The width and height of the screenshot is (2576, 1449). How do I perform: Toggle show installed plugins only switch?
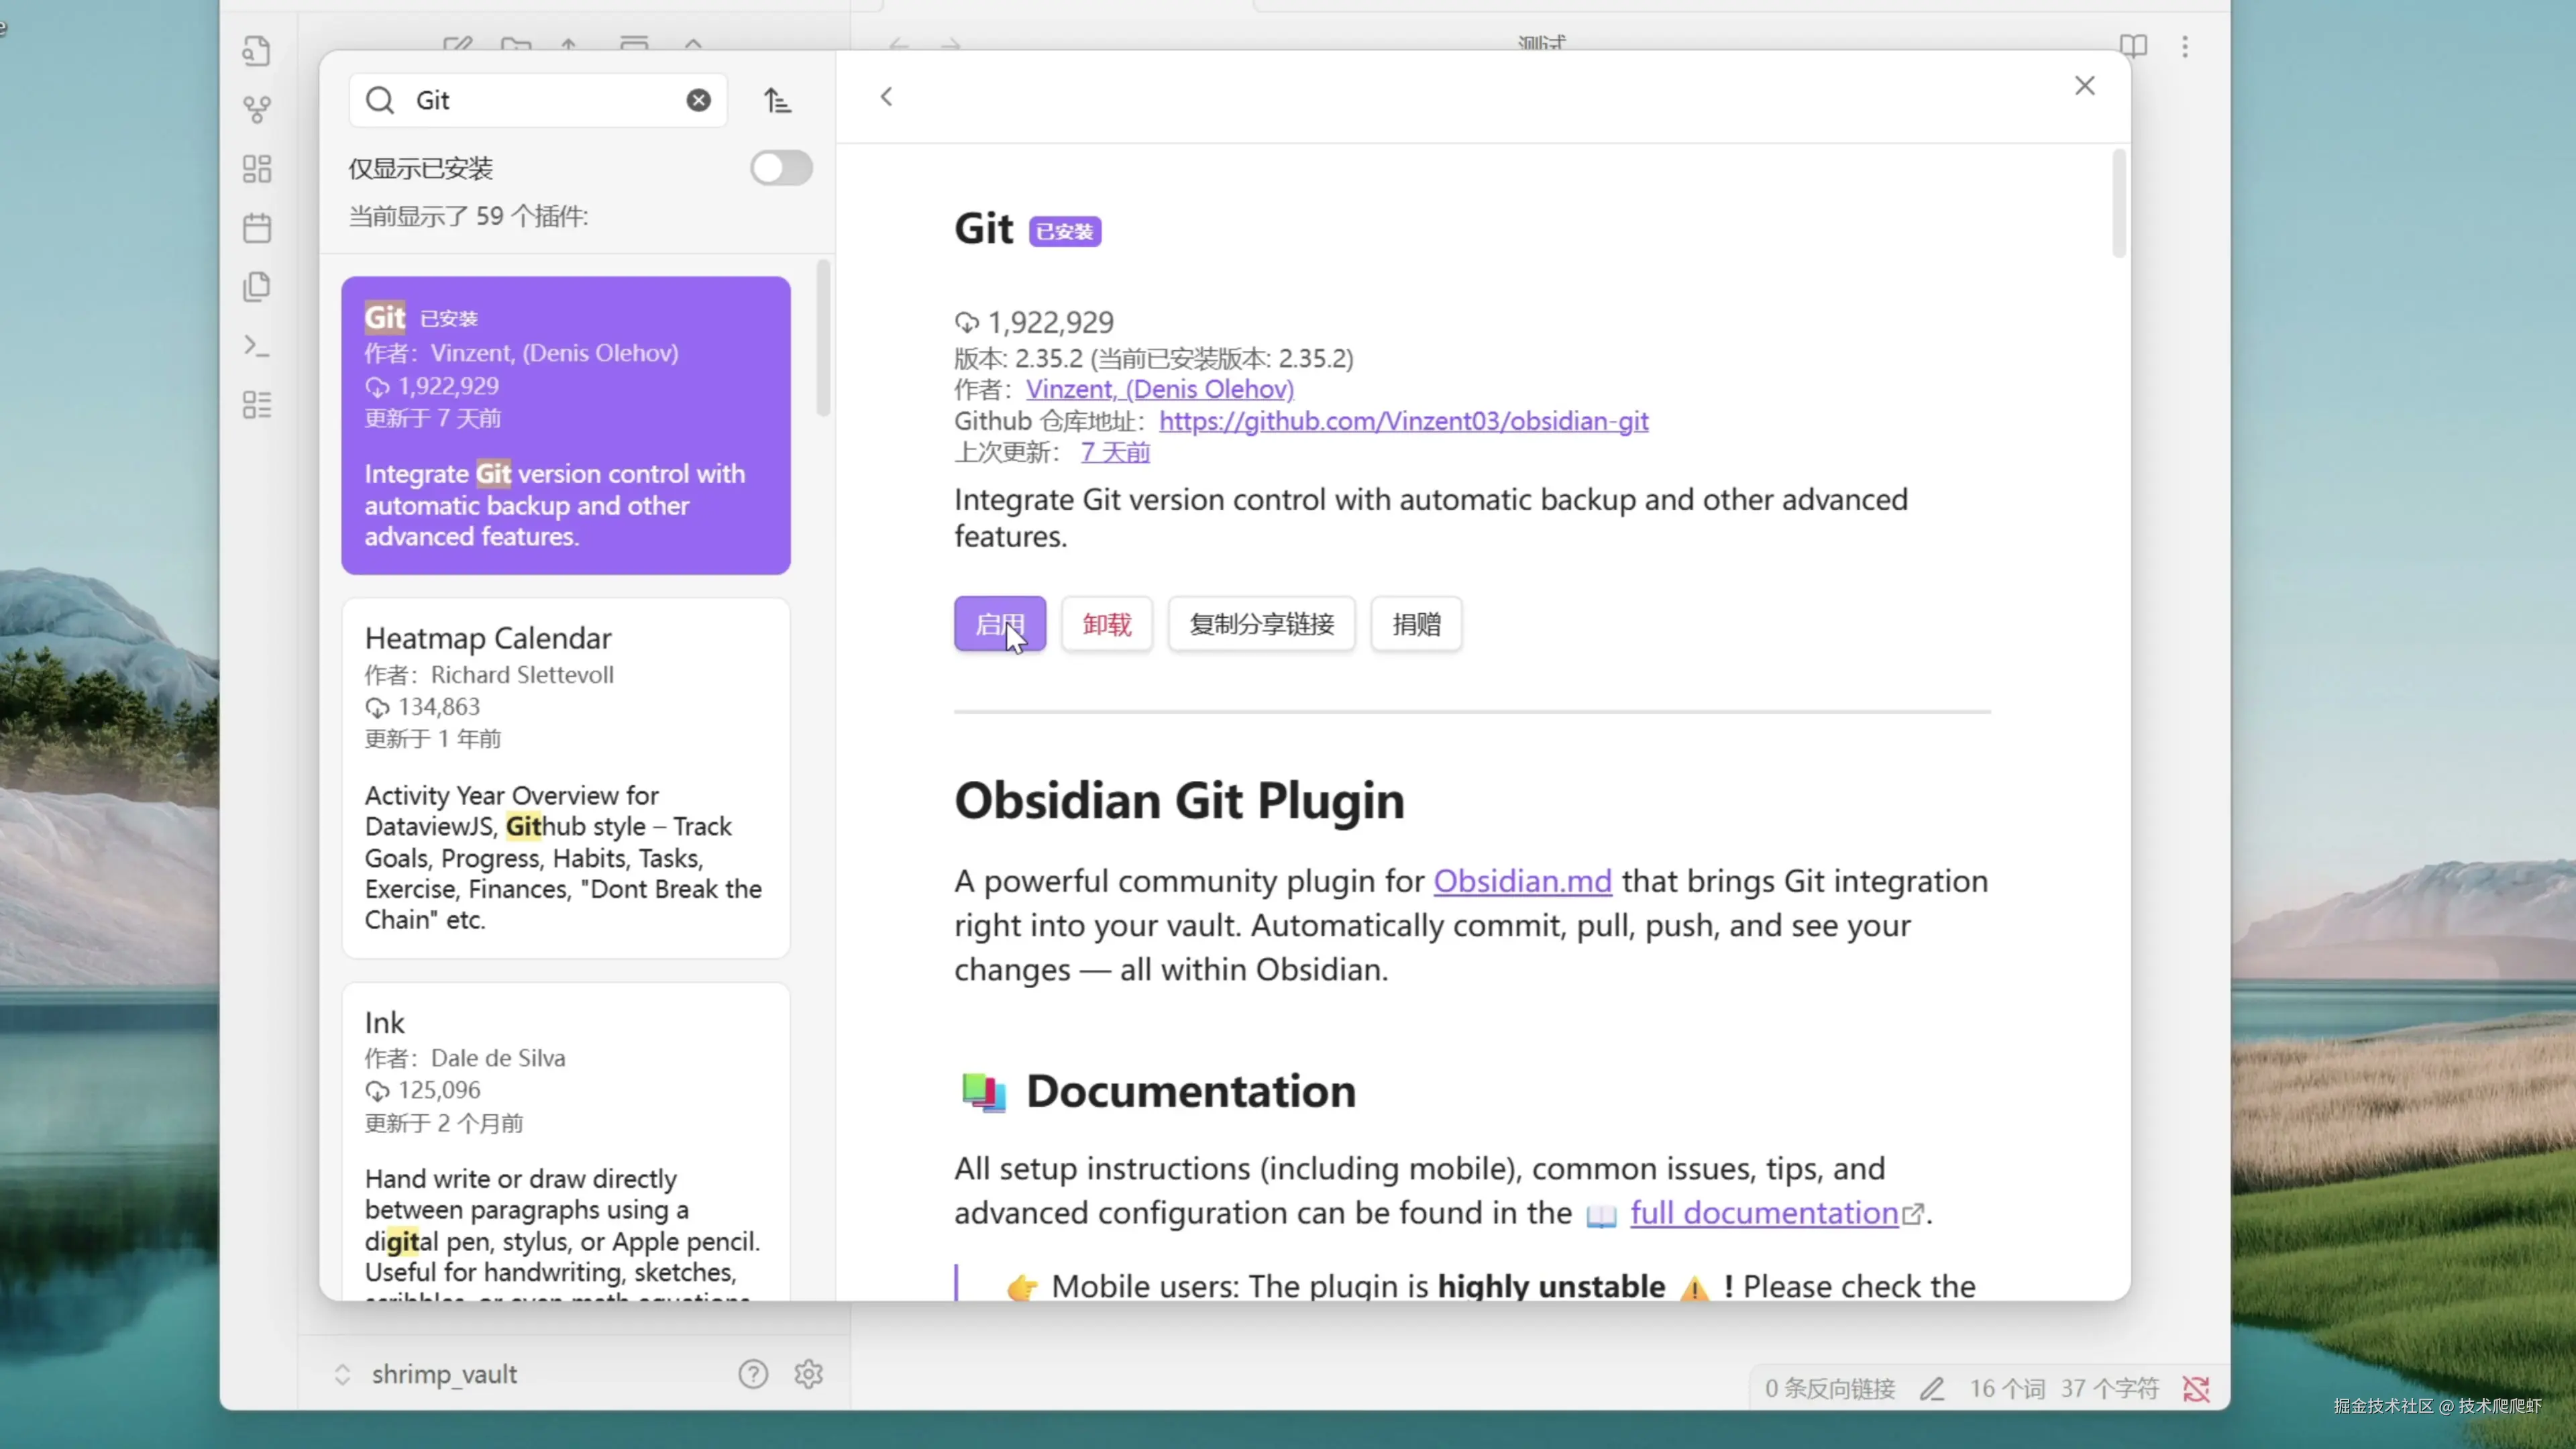coord(781,168)
